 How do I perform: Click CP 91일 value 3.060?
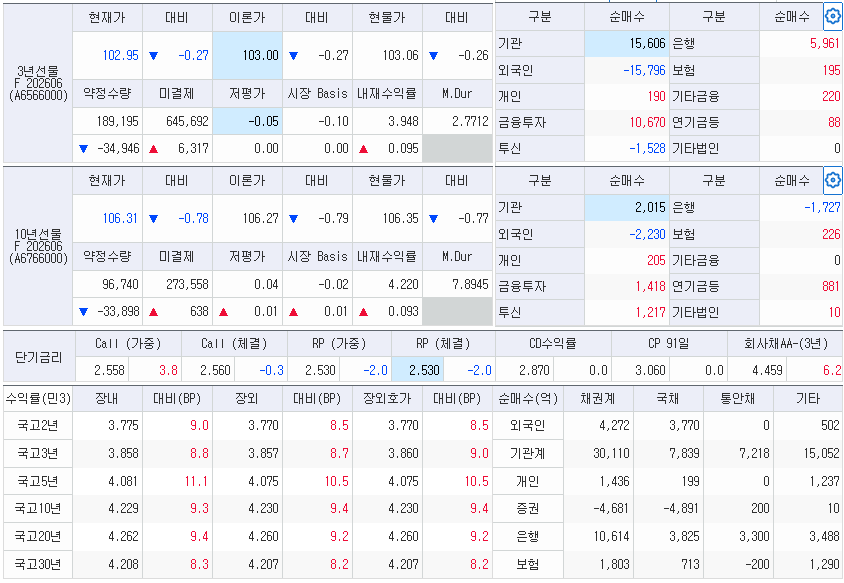[x=650, y=370]
